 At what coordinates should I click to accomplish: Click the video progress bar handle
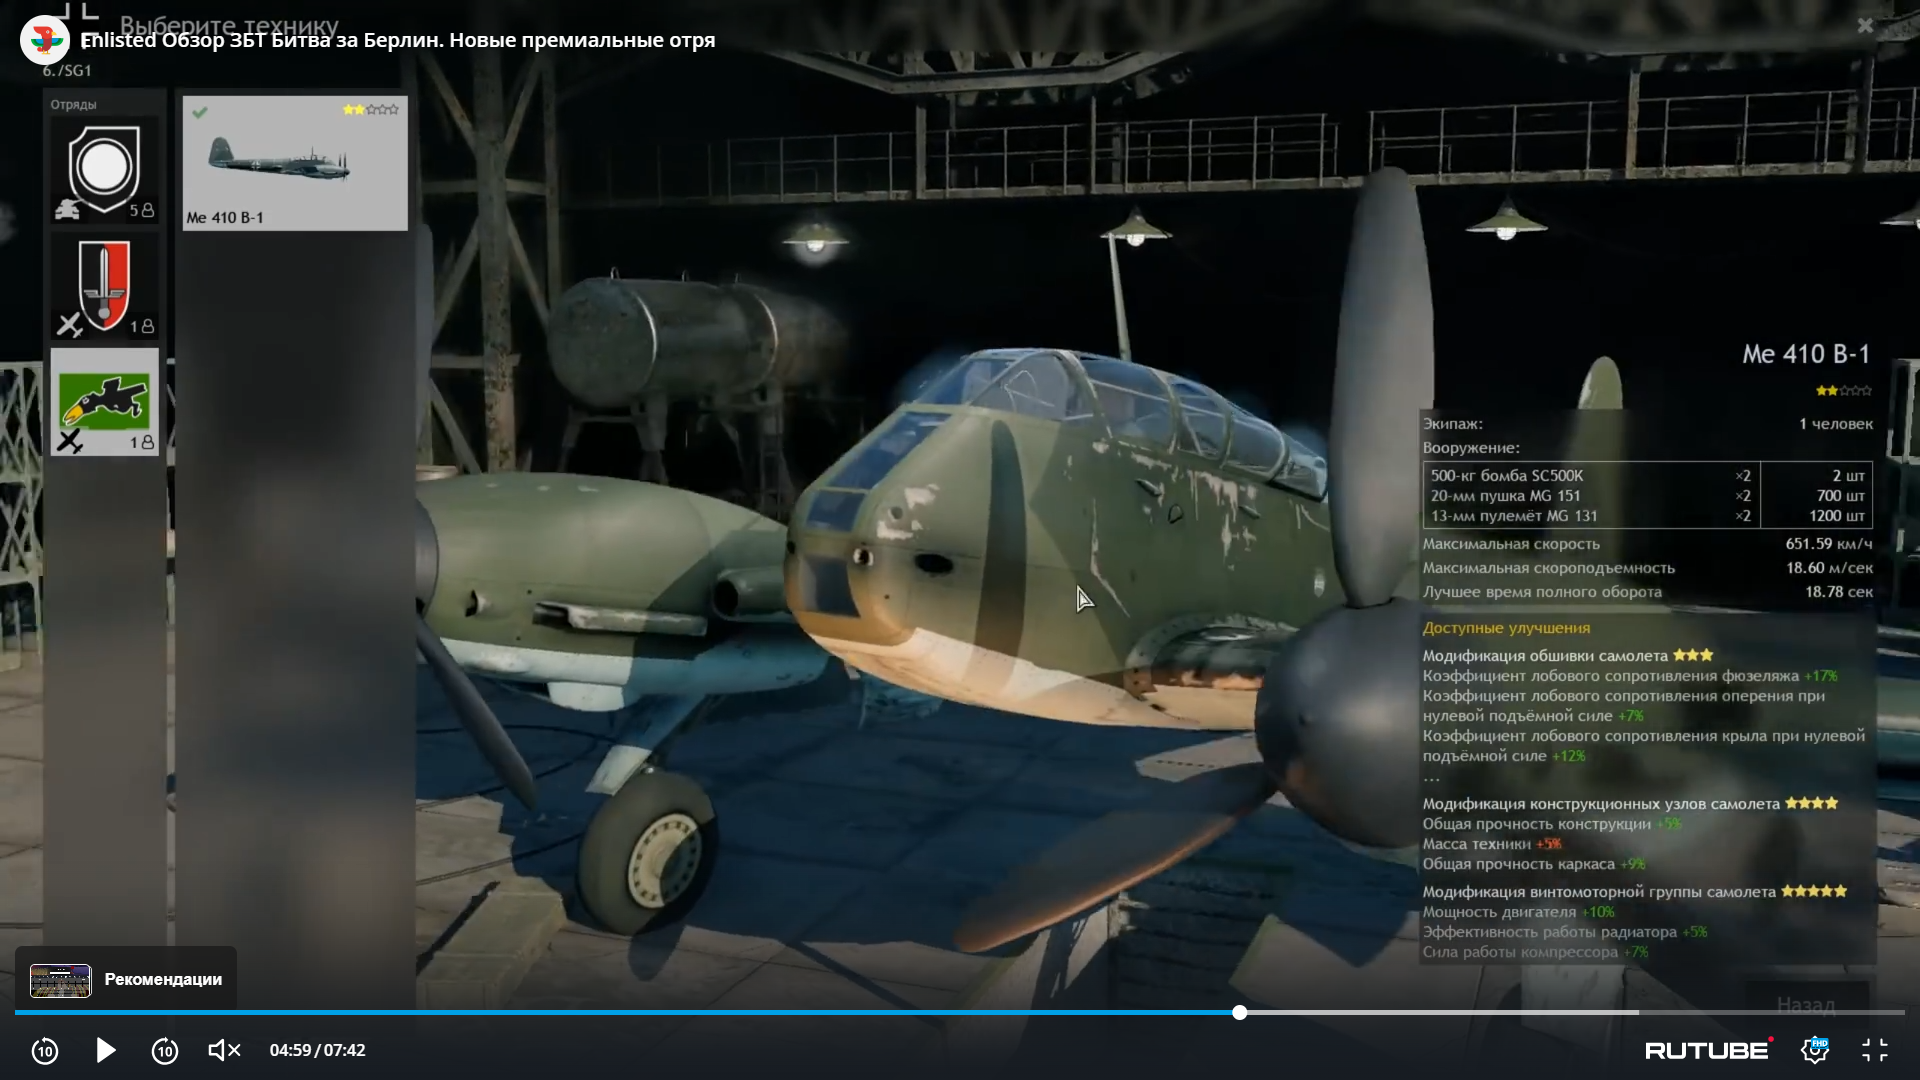(1239, 1013)
